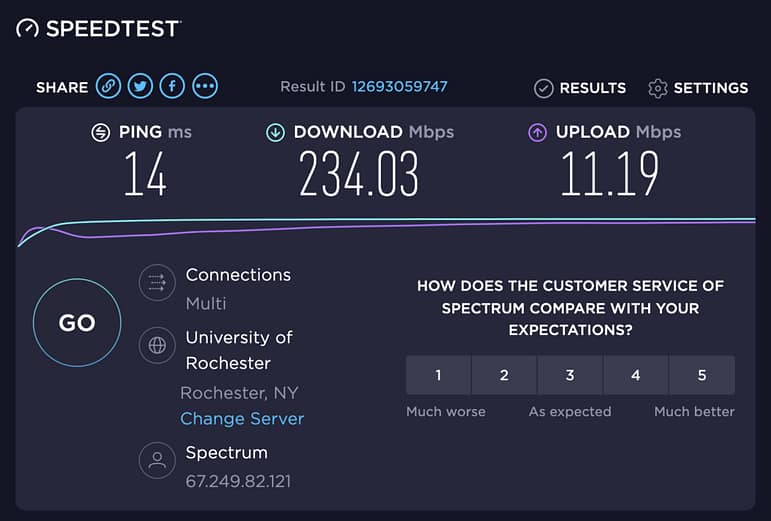Click the download arrow icon
Image resolution: width=771 pixels, height=521 pixels.
coord(275,133)
